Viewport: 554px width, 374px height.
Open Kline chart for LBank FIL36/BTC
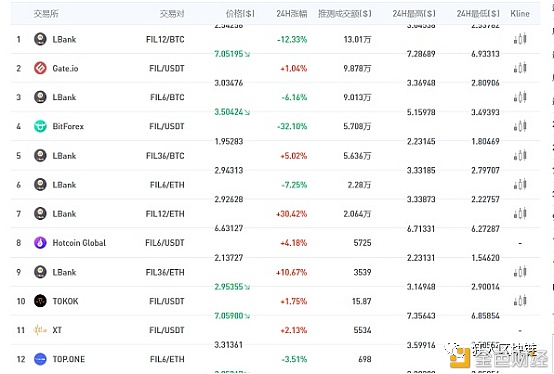[520, 155]
